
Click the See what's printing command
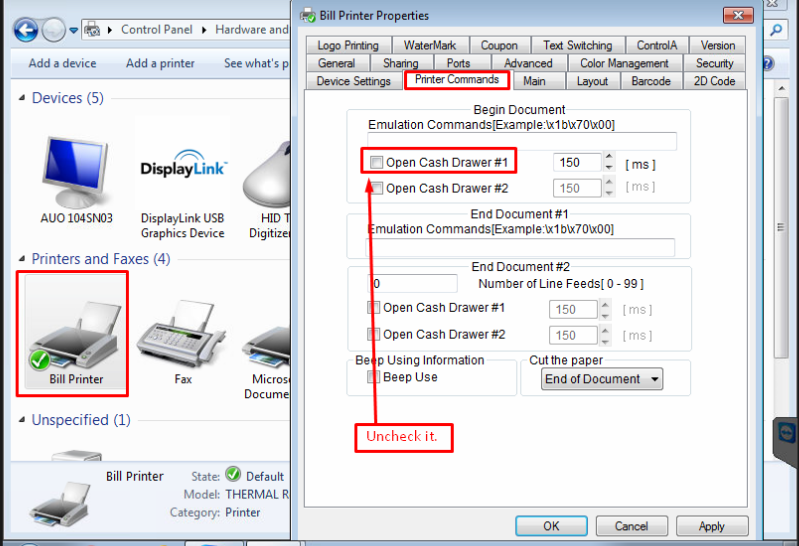tap(257, 63)
